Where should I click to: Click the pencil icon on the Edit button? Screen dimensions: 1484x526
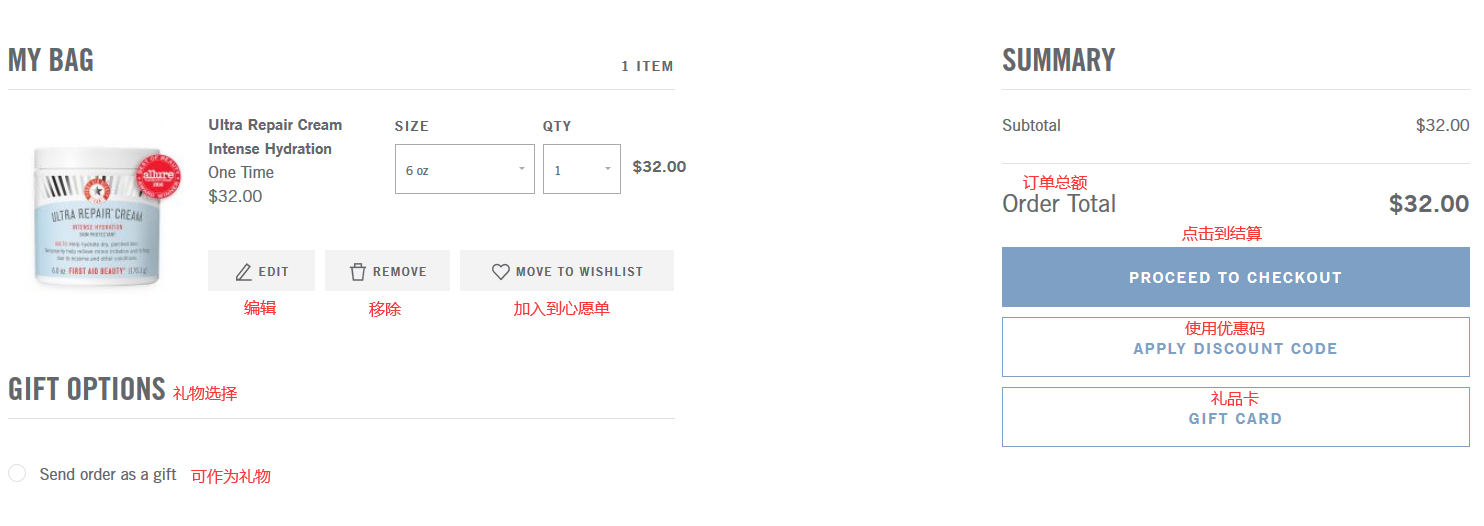coord(244,272)
